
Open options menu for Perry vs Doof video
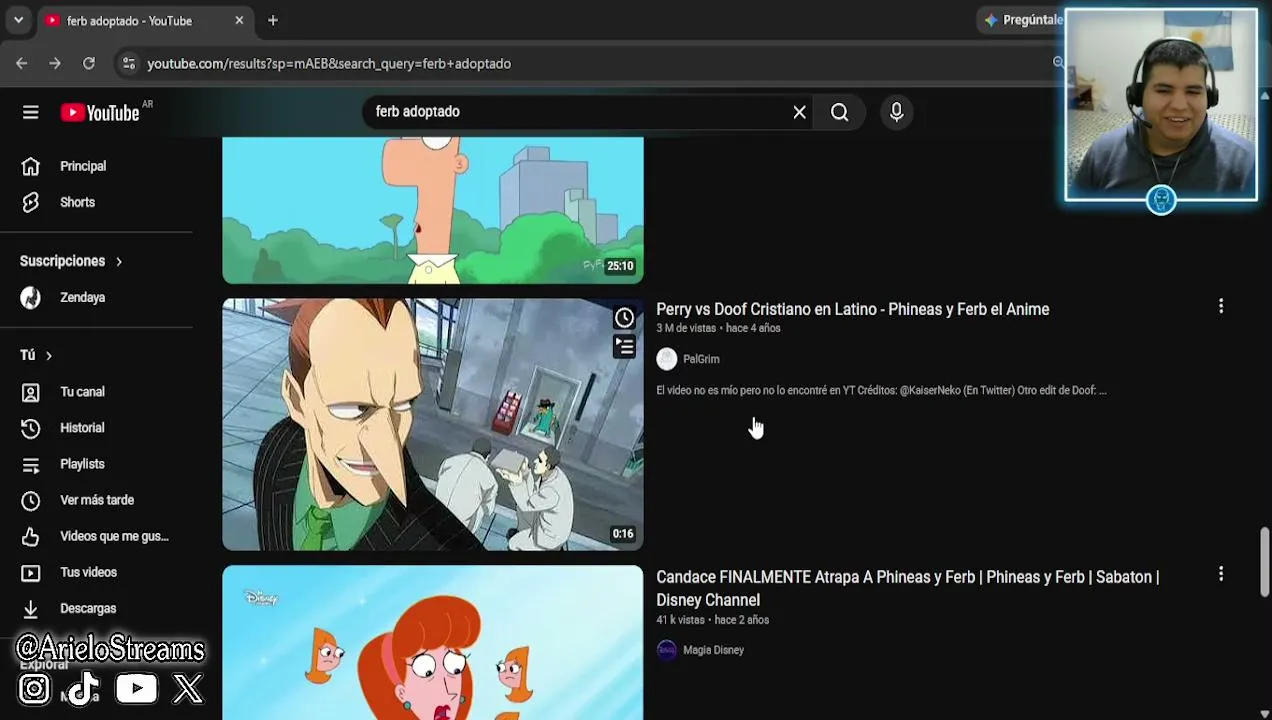(1220, 306)
